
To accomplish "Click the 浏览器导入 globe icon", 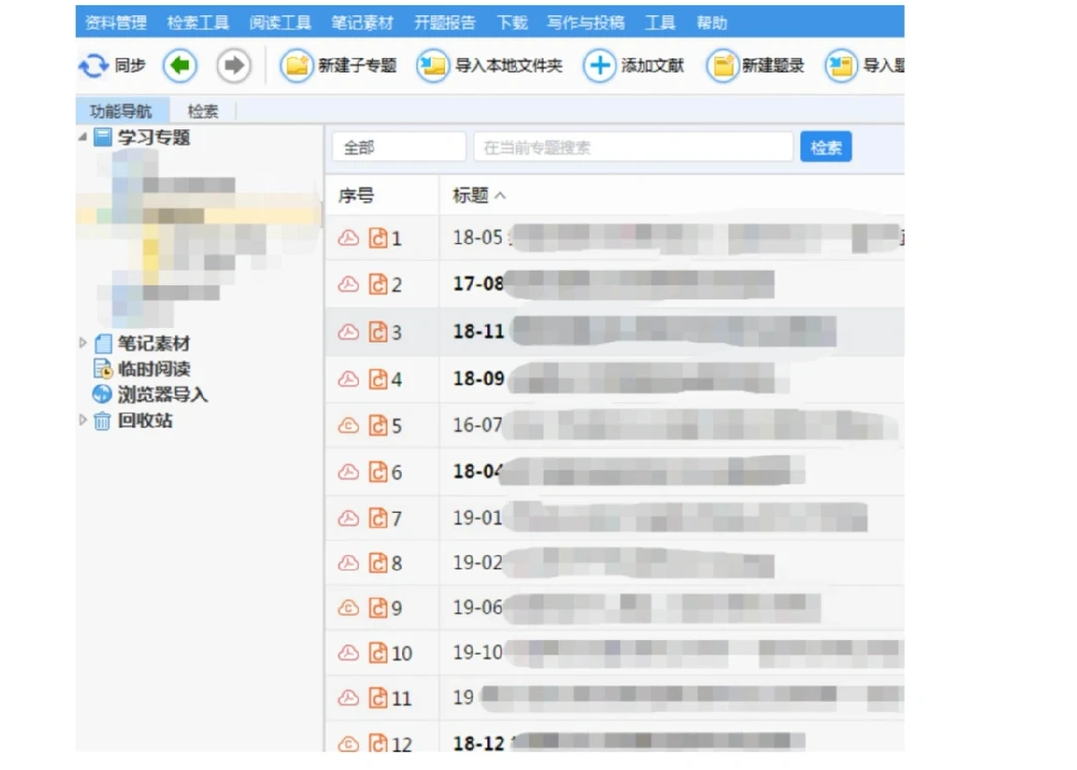I will click(101, 394).
